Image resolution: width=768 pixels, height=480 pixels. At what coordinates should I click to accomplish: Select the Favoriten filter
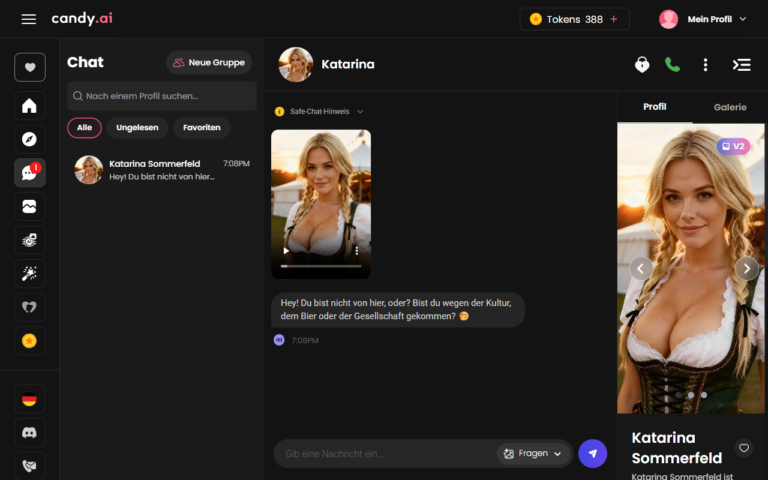202,128
